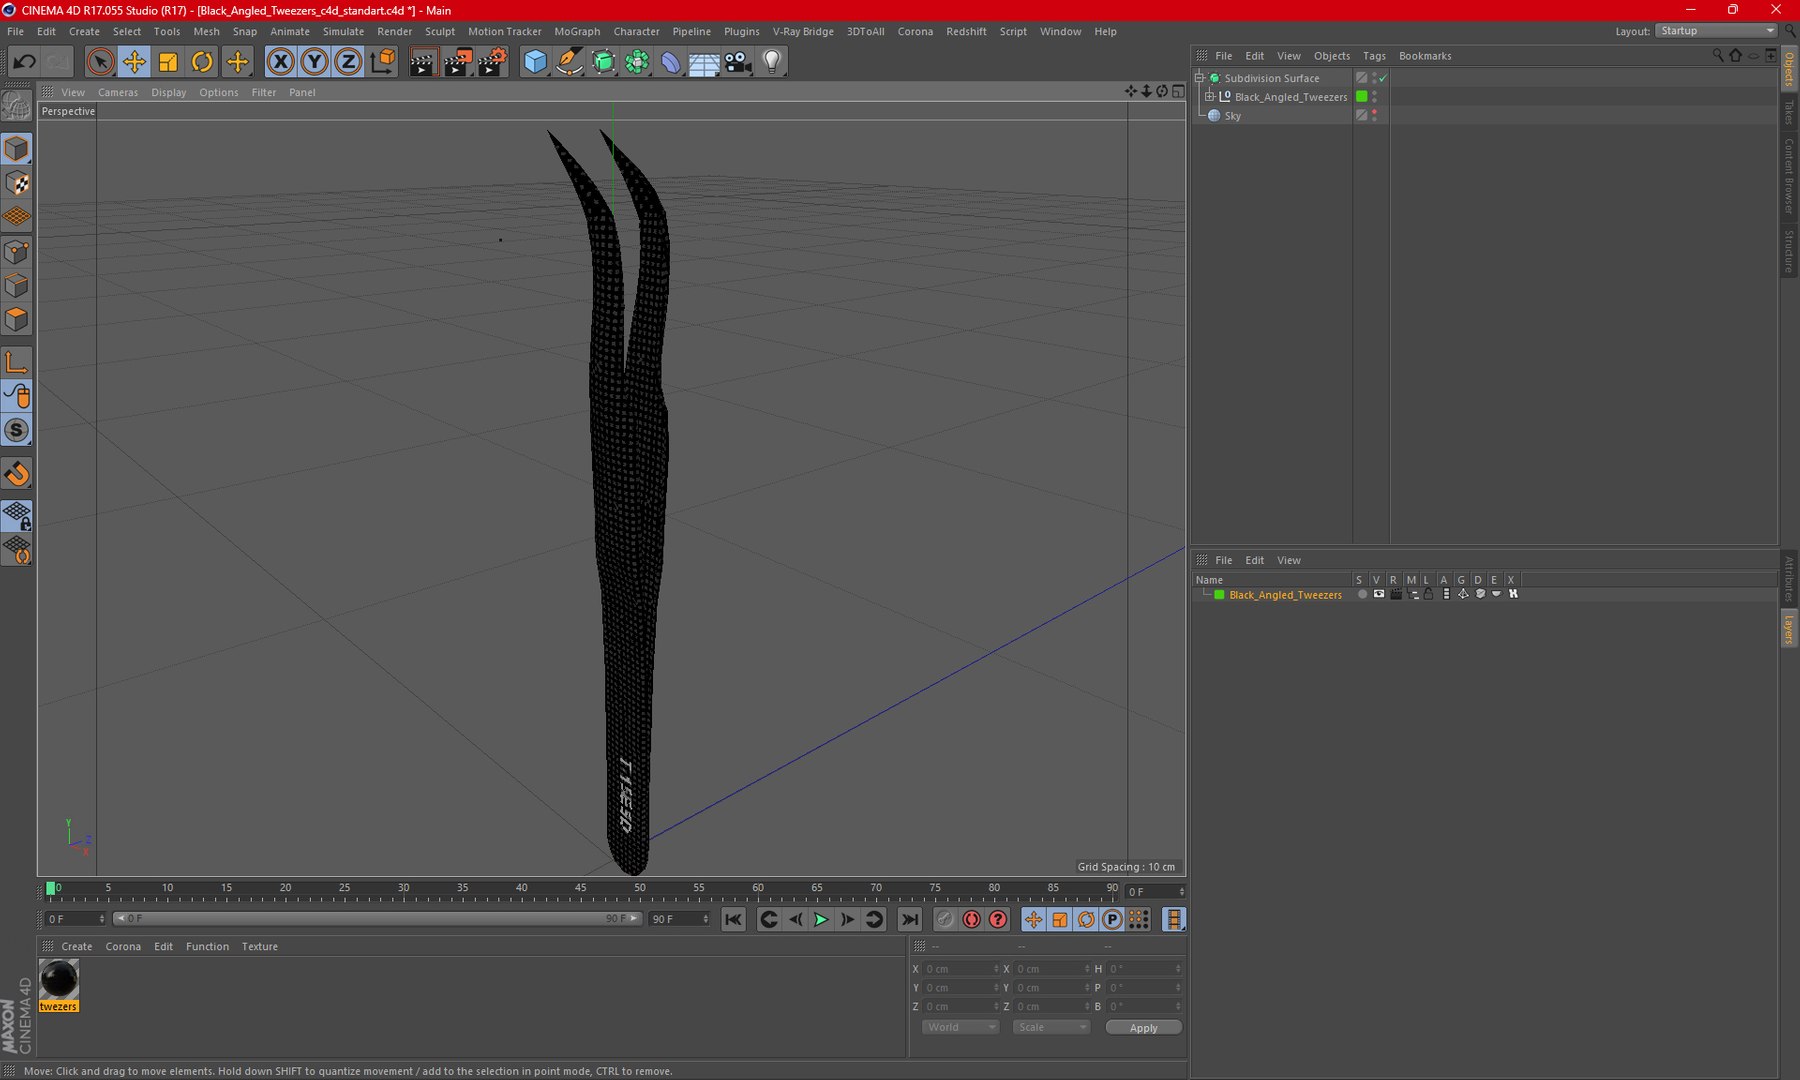Switch the coordinate system icon
The image size is (1800, 1080).
[x=383, y=62]
